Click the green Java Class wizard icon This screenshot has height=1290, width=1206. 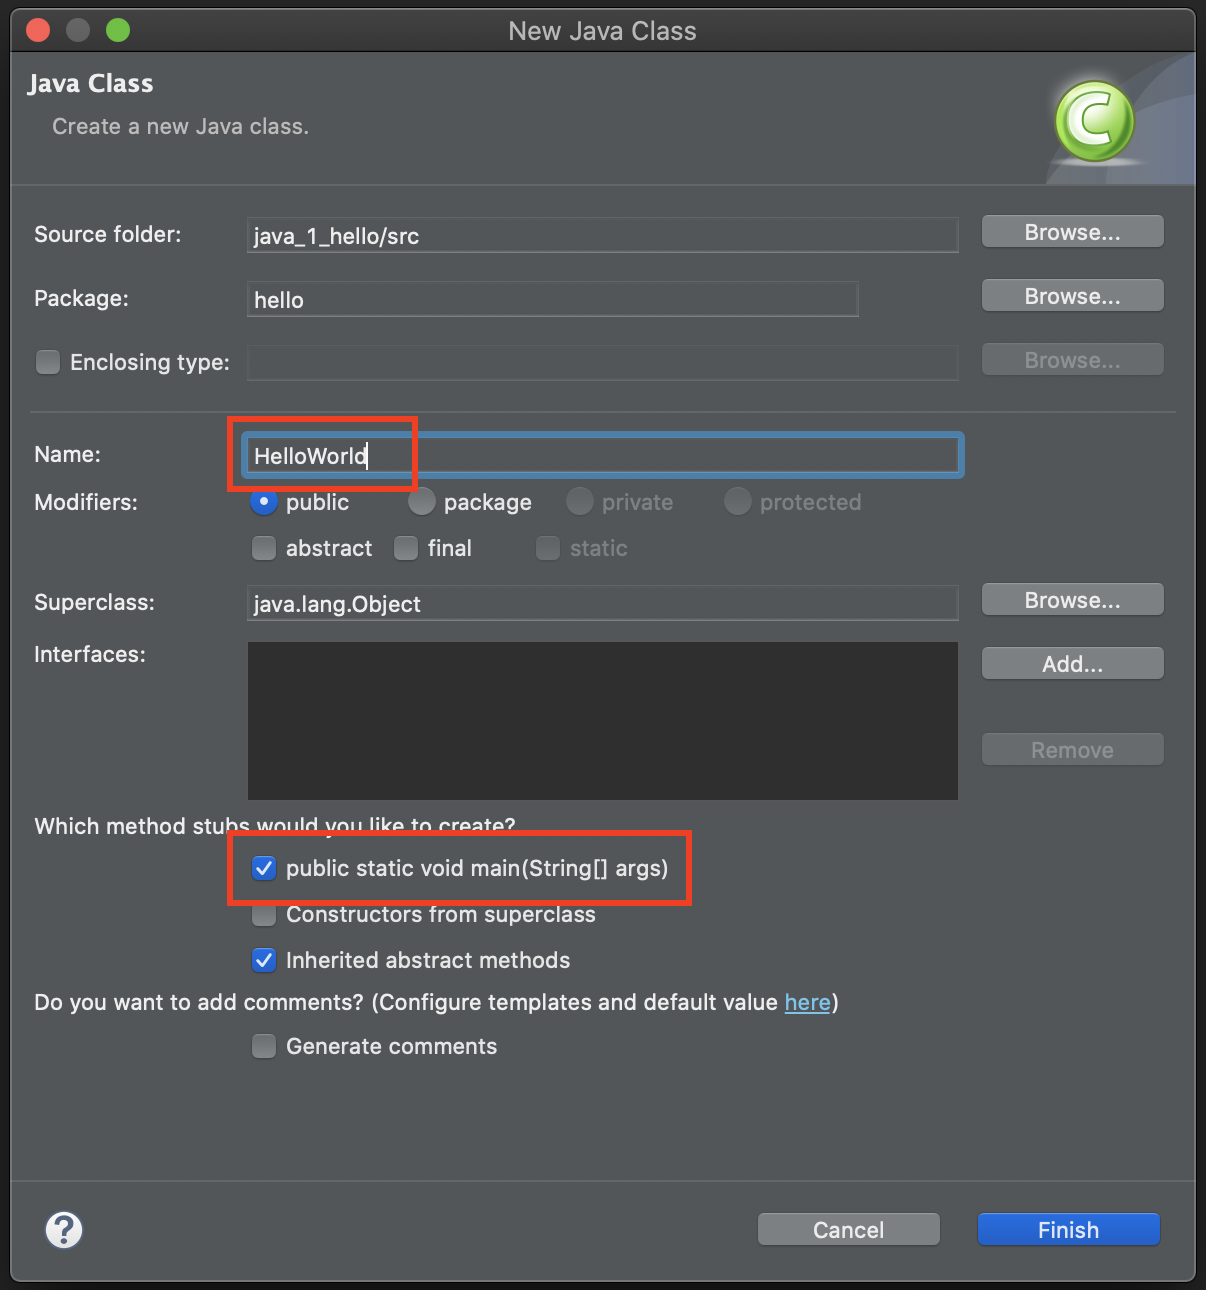point(1095,121)
